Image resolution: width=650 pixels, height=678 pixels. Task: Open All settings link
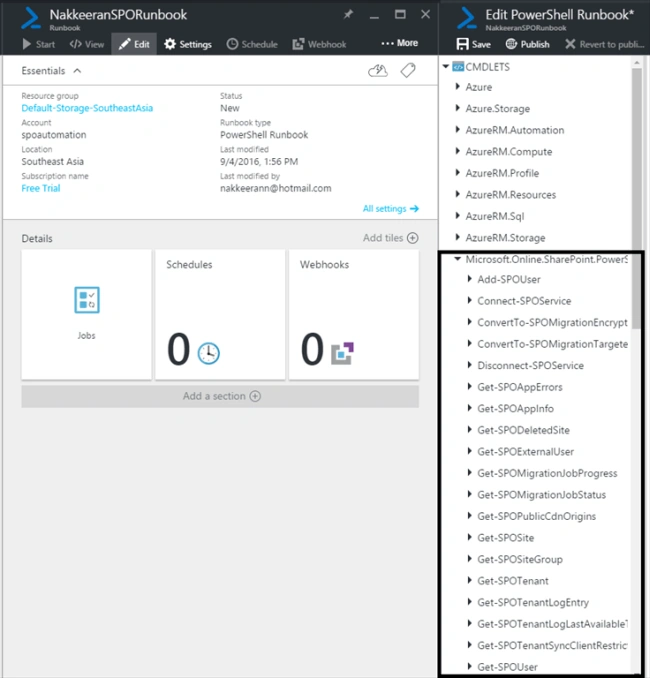[391, 209]
